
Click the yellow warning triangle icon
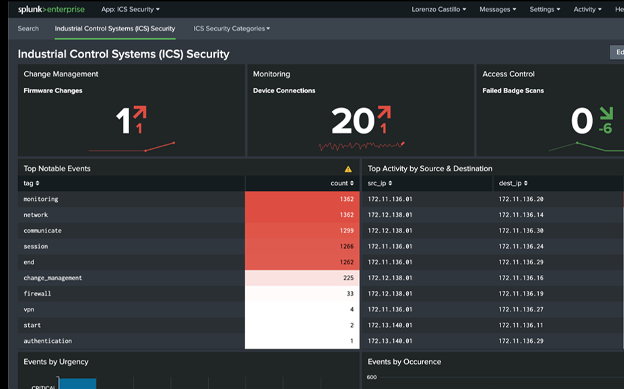point(348,169)
